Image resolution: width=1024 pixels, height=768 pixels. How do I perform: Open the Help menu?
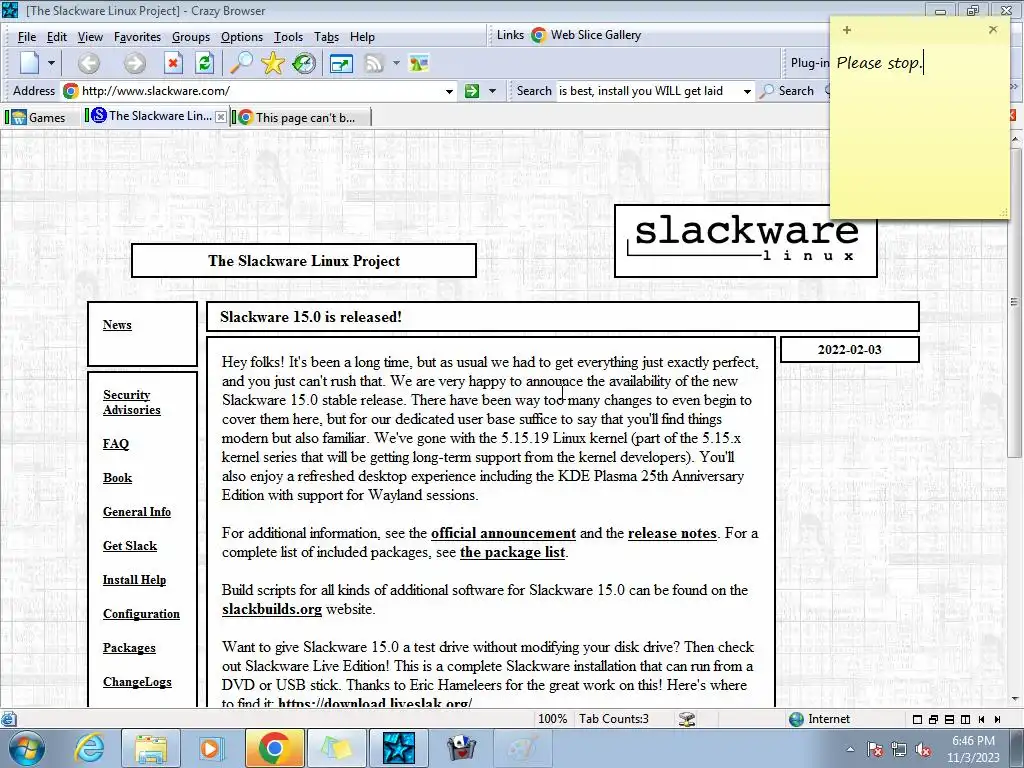click(362, 37)
